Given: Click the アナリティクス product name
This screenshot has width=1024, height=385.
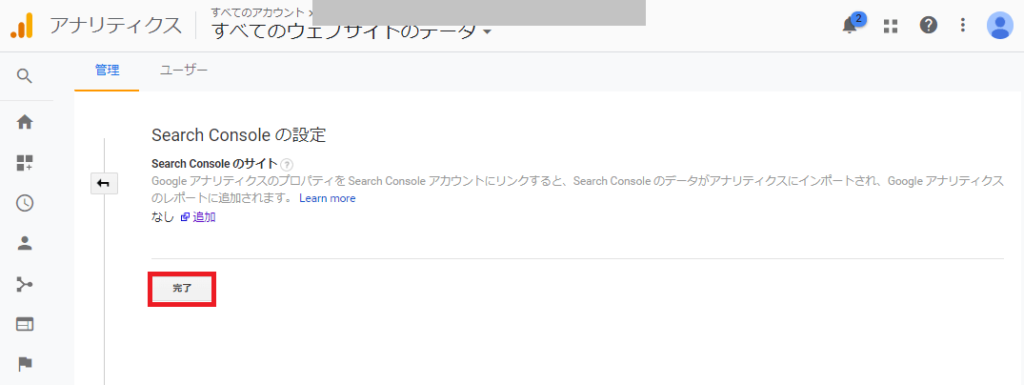Looking at the screenshot, I should click(116, 25).
